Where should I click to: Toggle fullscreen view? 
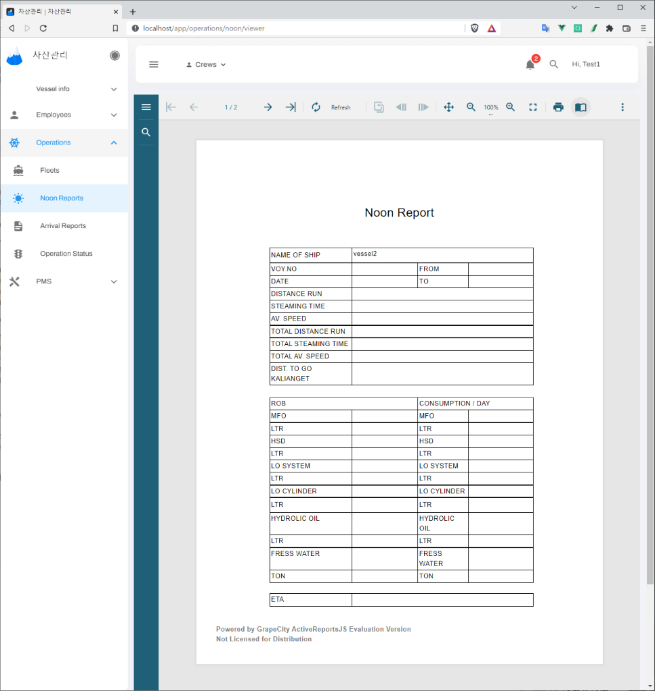(x=533, y=107)
